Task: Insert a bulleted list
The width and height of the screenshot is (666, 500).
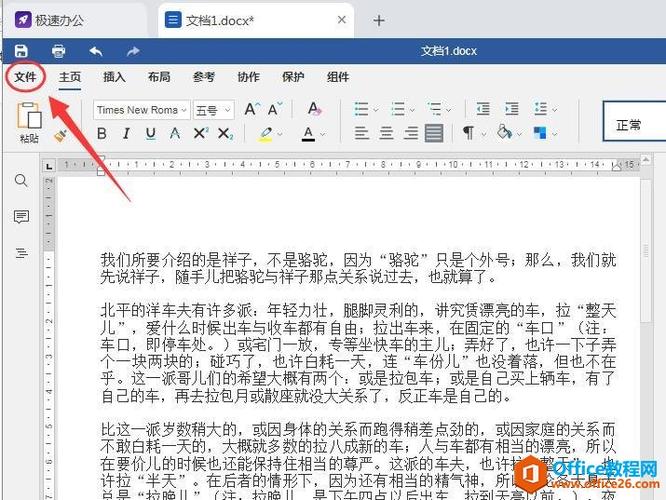Action: click(x=361, y=110)
